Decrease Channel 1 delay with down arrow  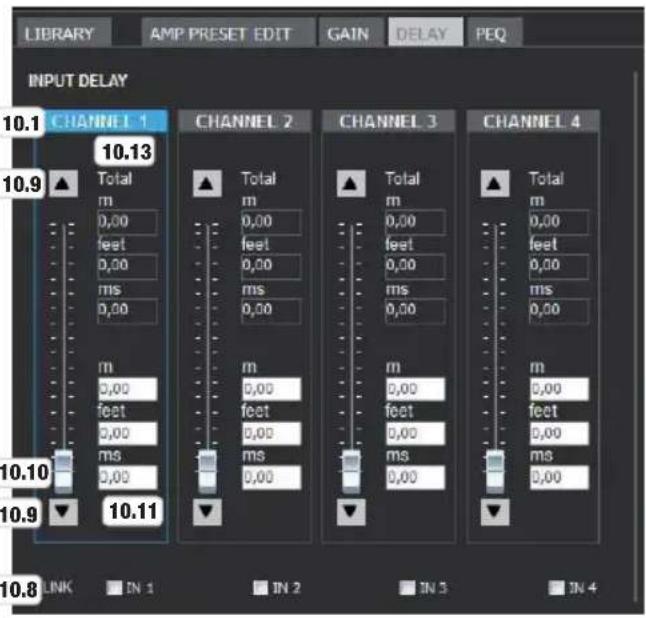63,512
